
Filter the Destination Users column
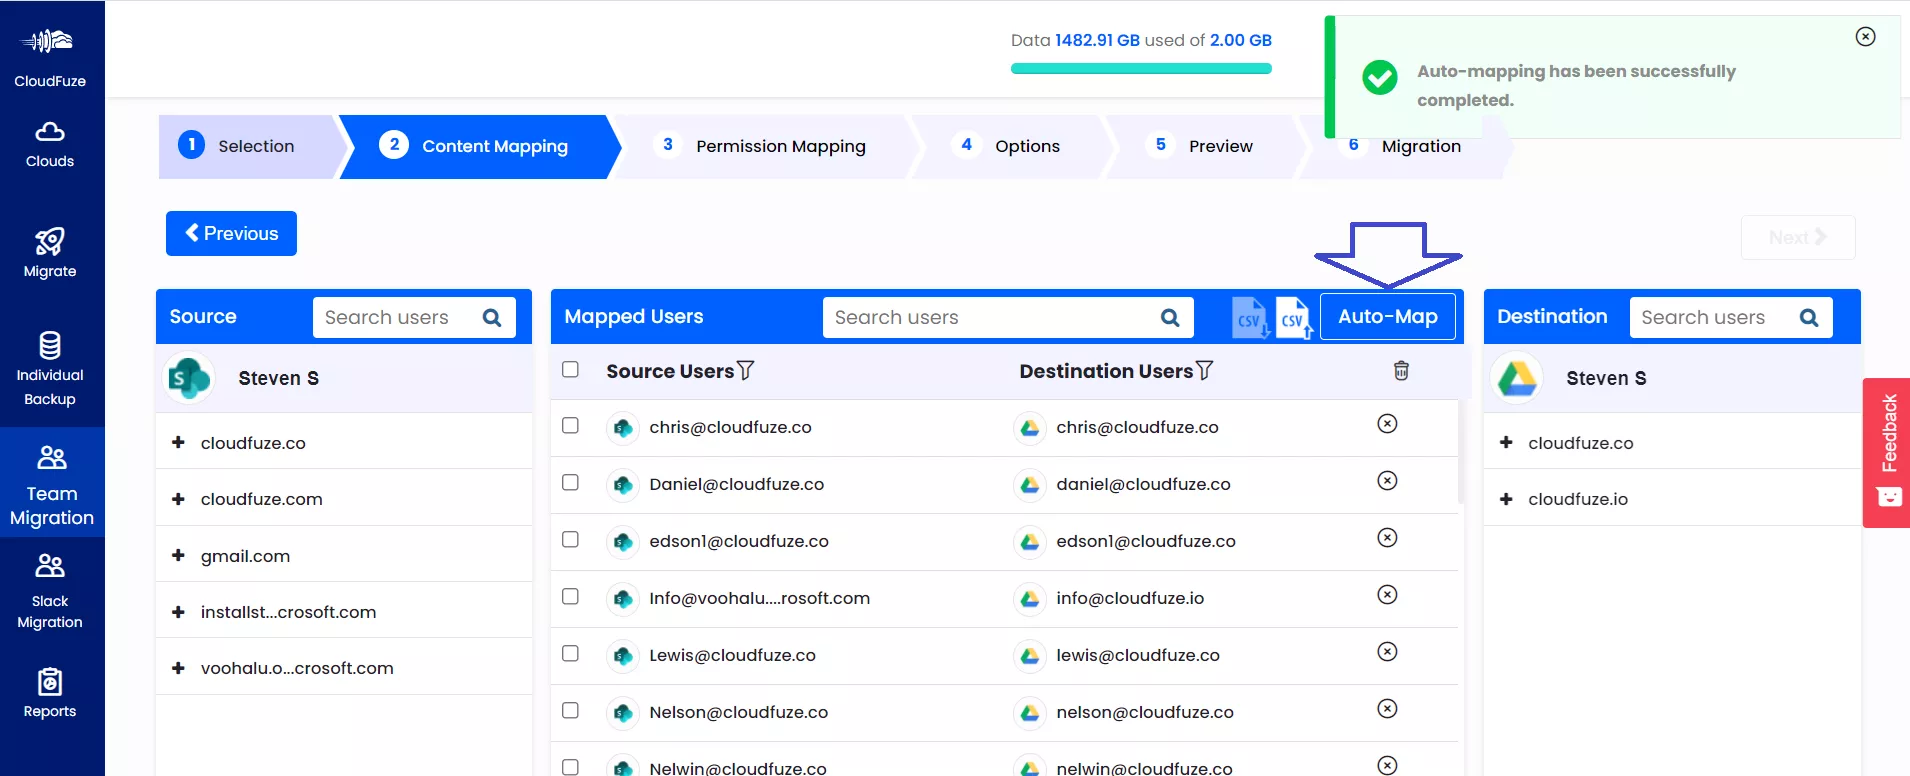point(1204,371)
